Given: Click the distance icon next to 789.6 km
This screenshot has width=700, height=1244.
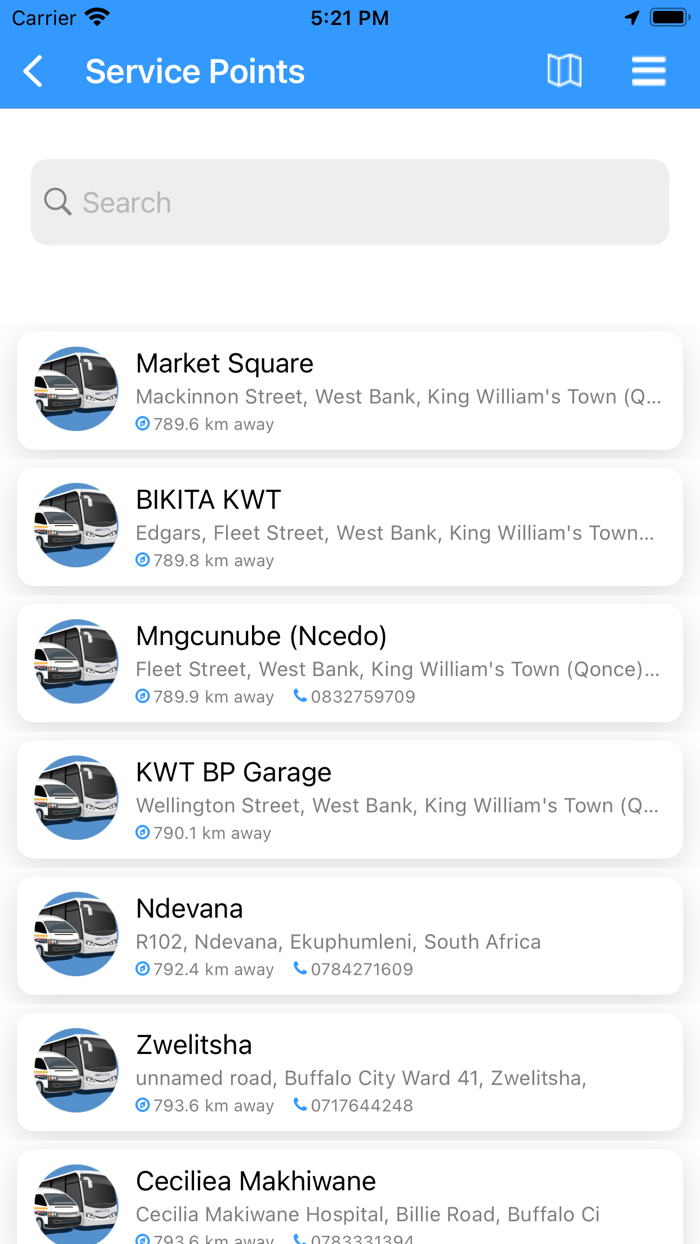Looking at the screenshot, I should [142, 424].
